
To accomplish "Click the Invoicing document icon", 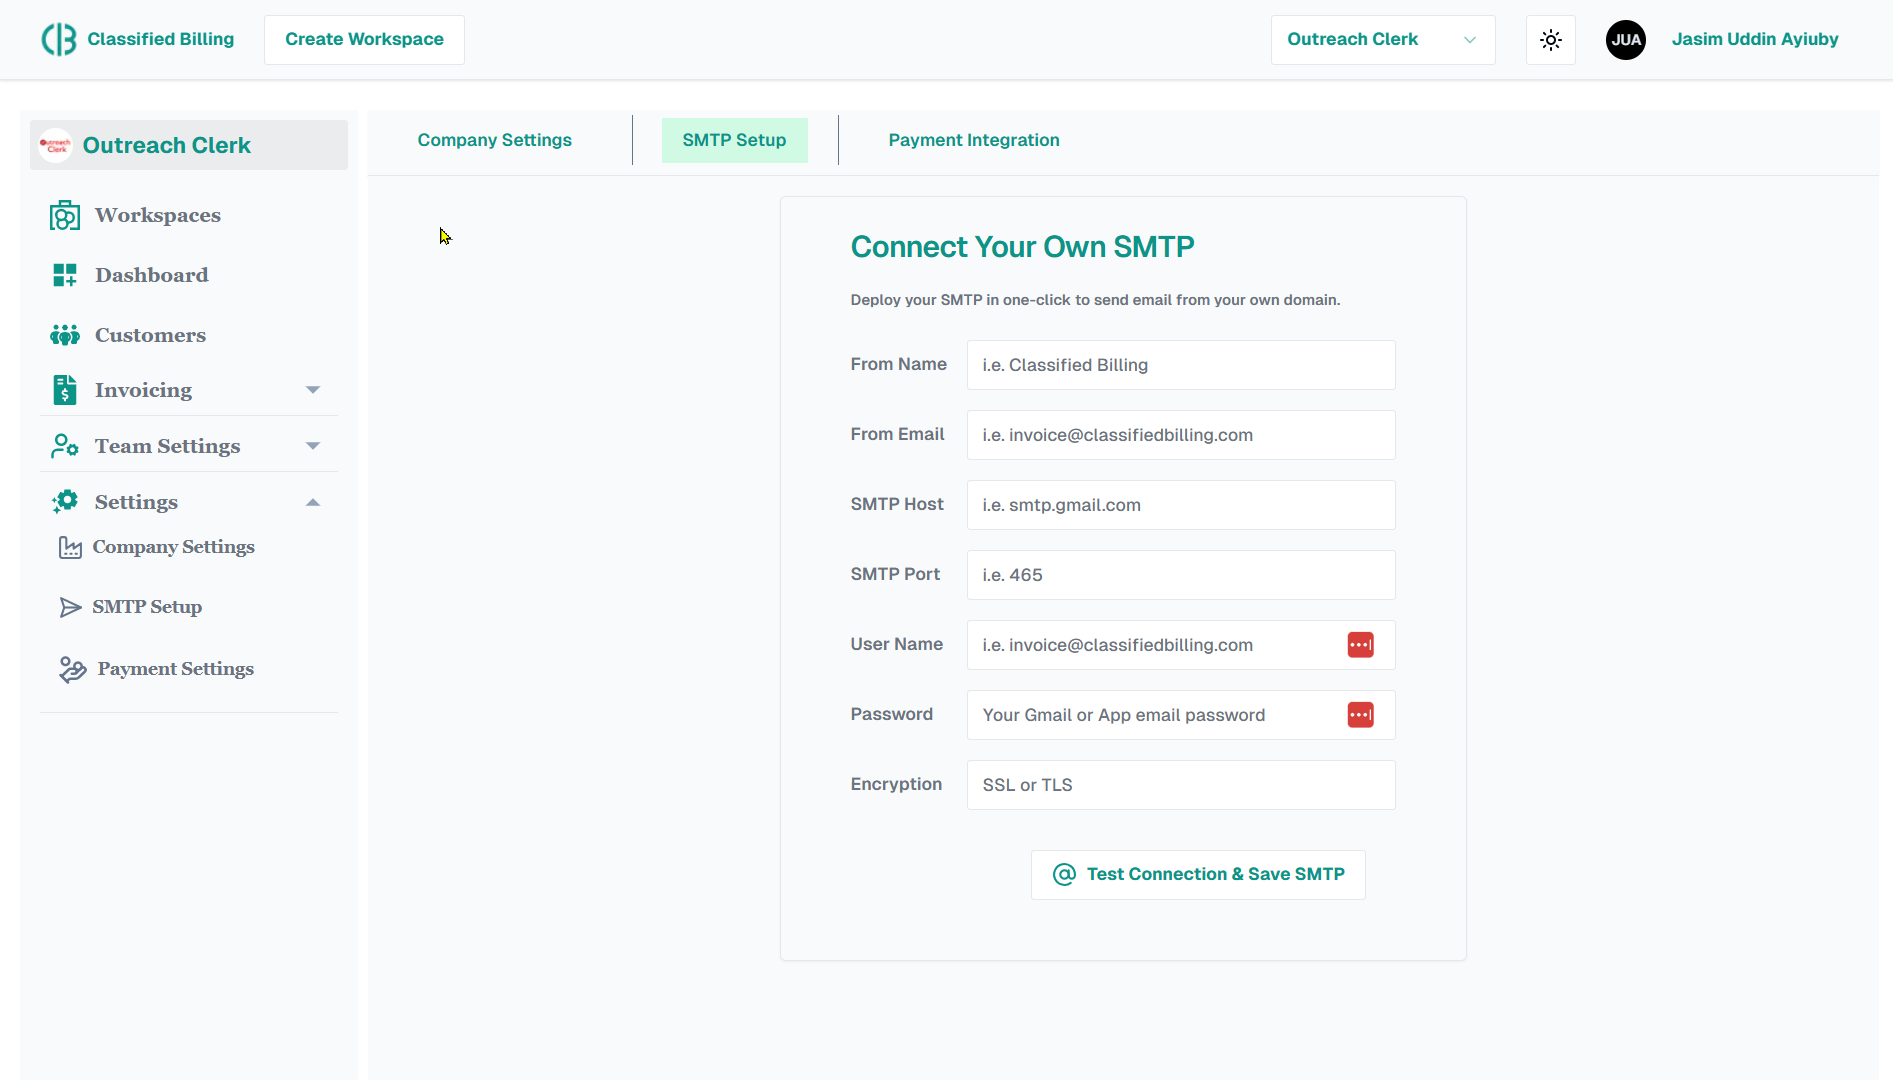I will pos(65,390).
